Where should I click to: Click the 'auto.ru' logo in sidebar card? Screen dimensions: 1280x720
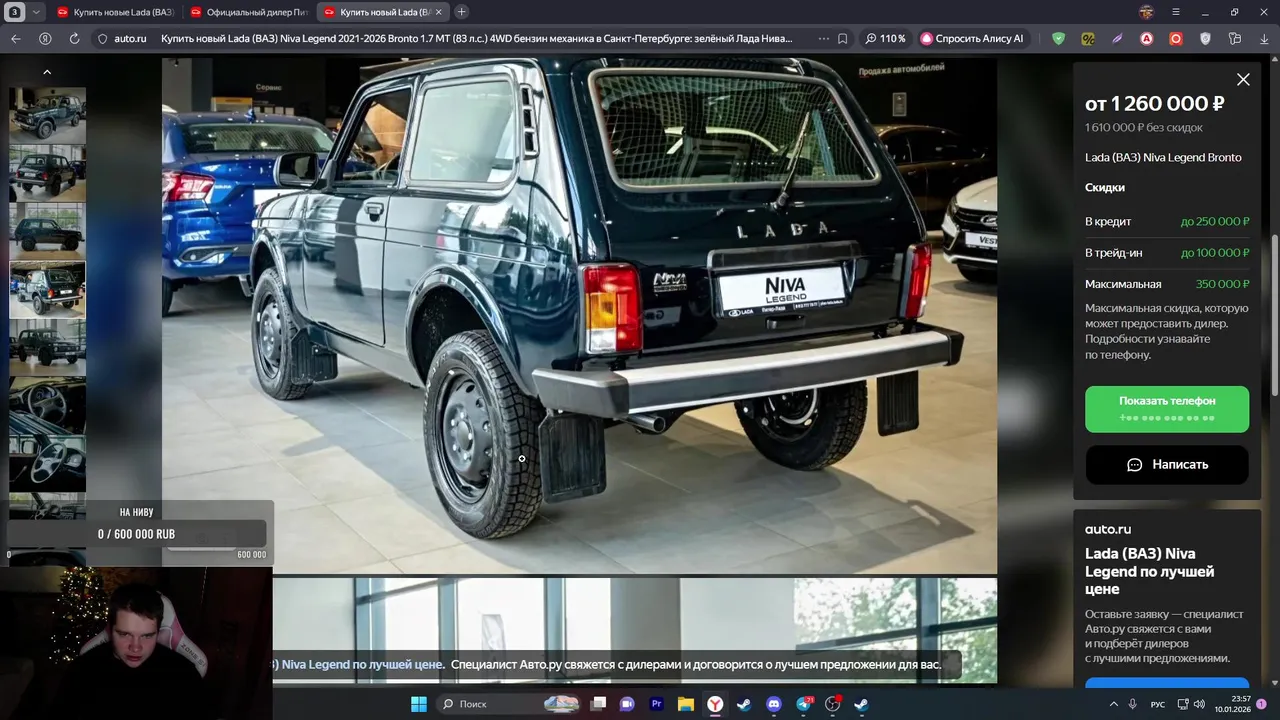tap(1108, 529)
